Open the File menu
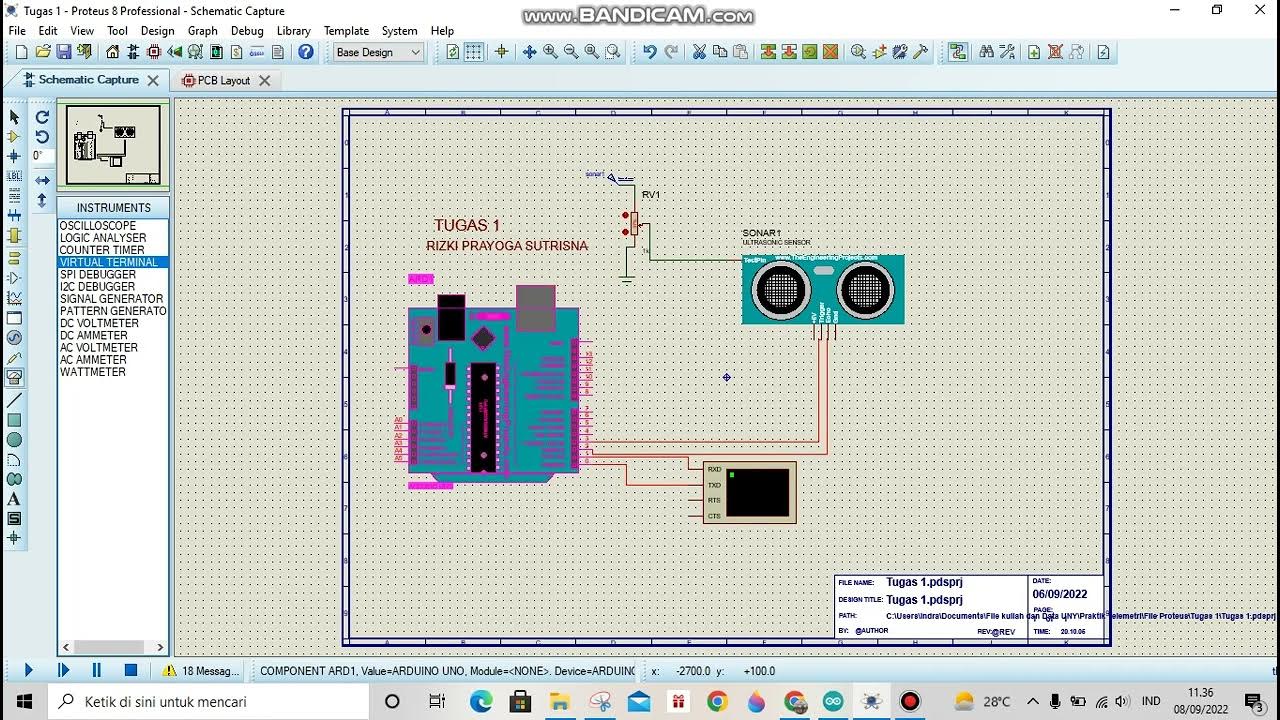Screen dimensions: 1280x720 [x=17, y=31]
